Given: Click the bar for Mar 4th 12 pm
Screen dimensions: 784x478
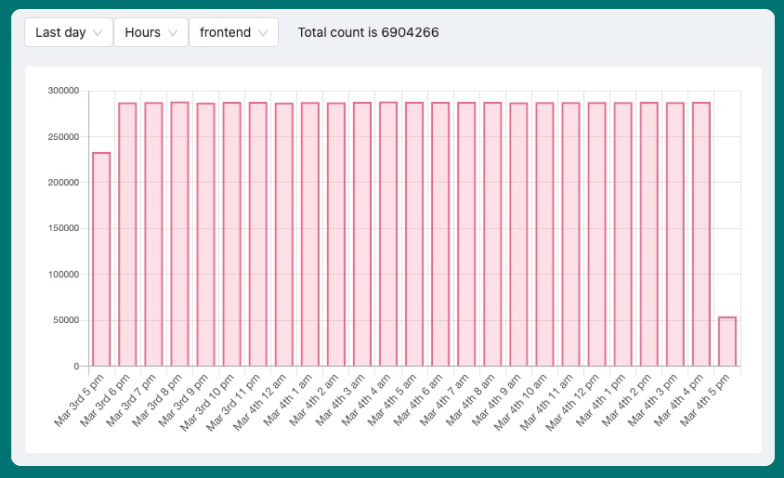Looking at the screenshot, I should [596, 234].
